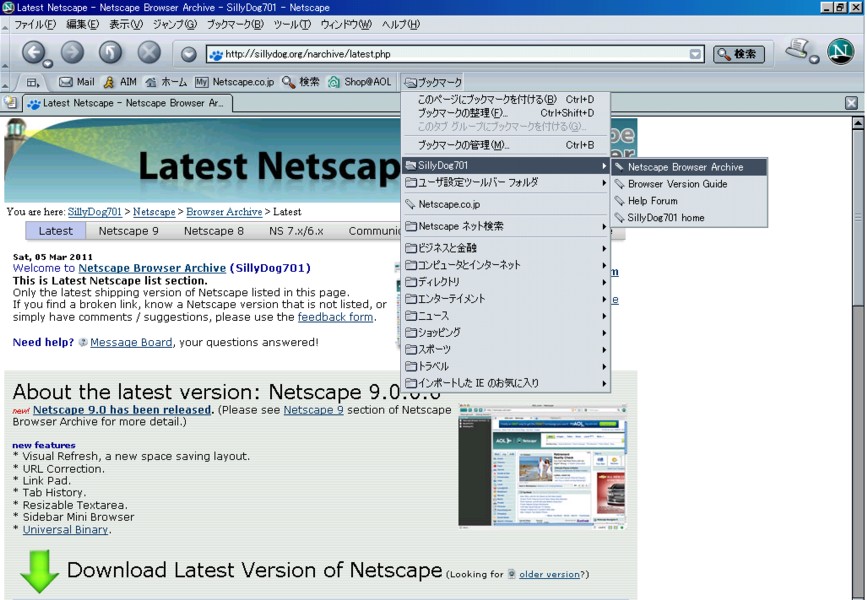867x600 pixels.
Task: Open Help Forum bookmark
Action: [x=690, y=201]
